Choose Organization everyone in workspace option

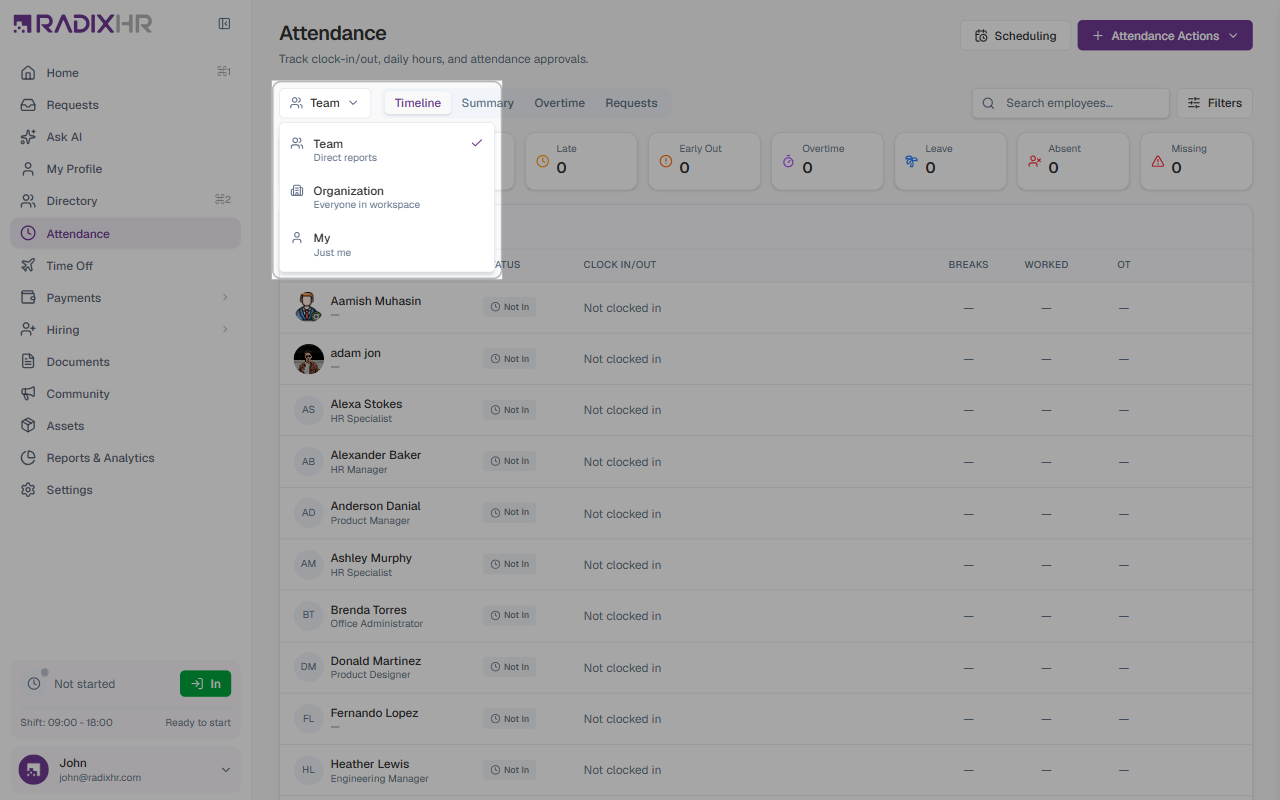pos(387,197)
